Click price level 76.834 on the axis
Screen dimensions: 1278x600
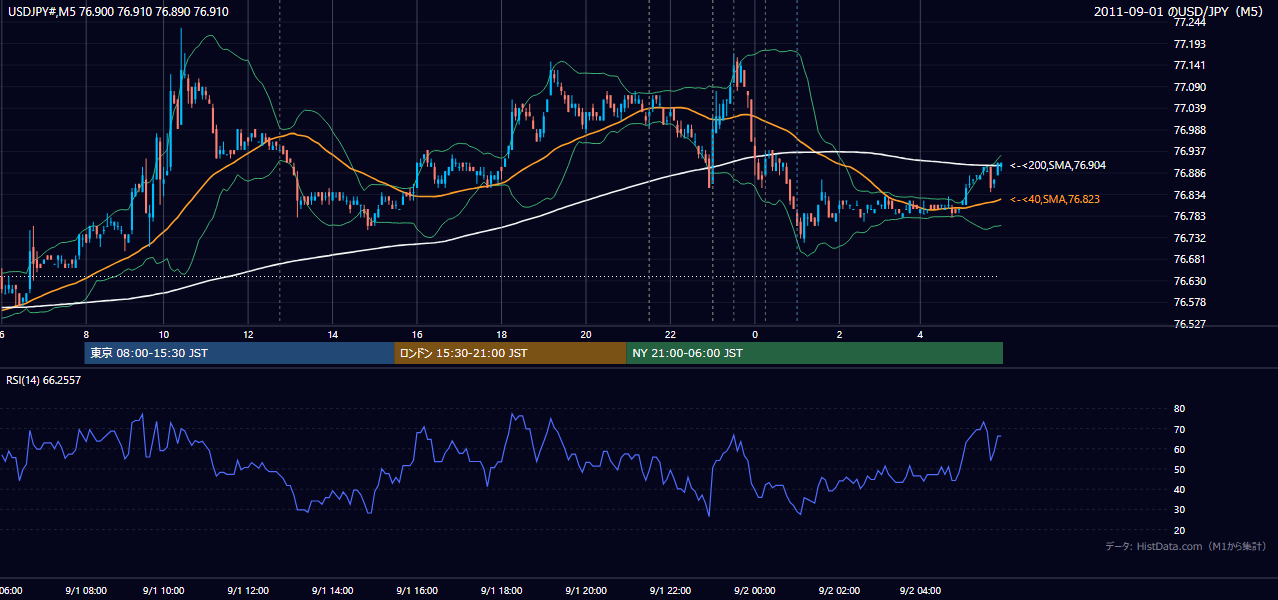[x=1191, y=195]
